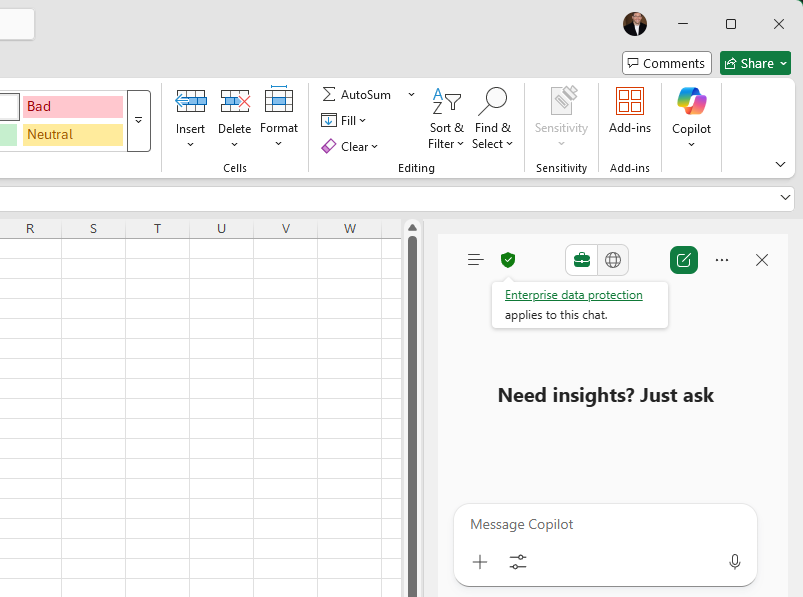This screenshot has width=803, height=597.
Task: Expand the cell styles gallery
Action: tap(139, 120)
